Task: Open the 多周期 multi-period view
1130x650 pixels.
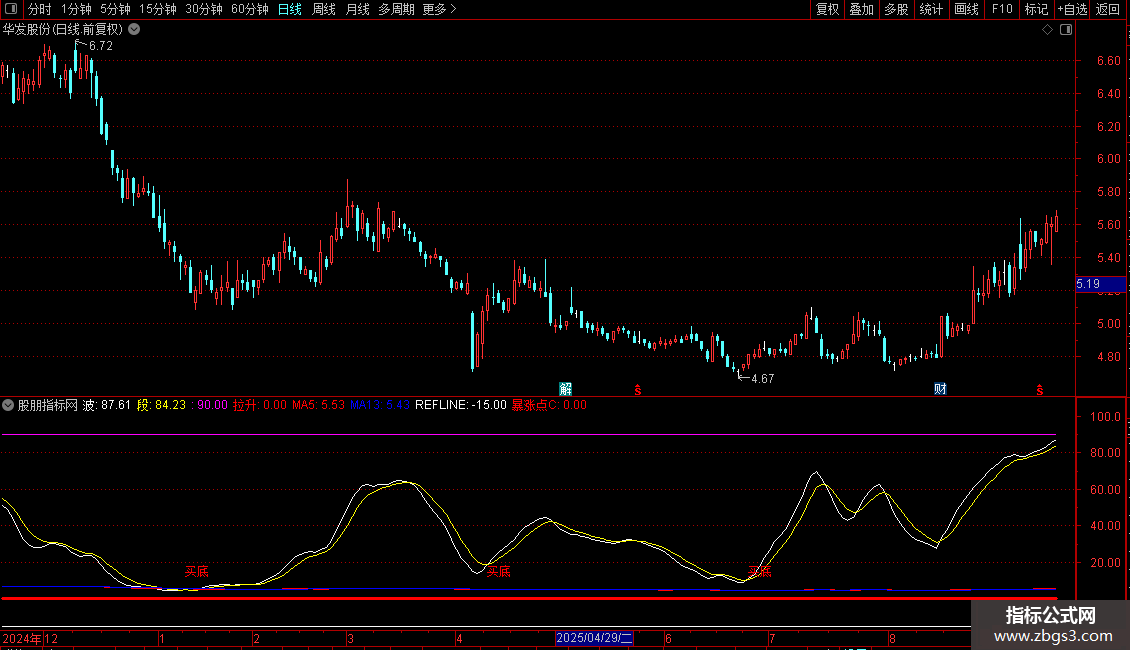Action: pos(396,9)
